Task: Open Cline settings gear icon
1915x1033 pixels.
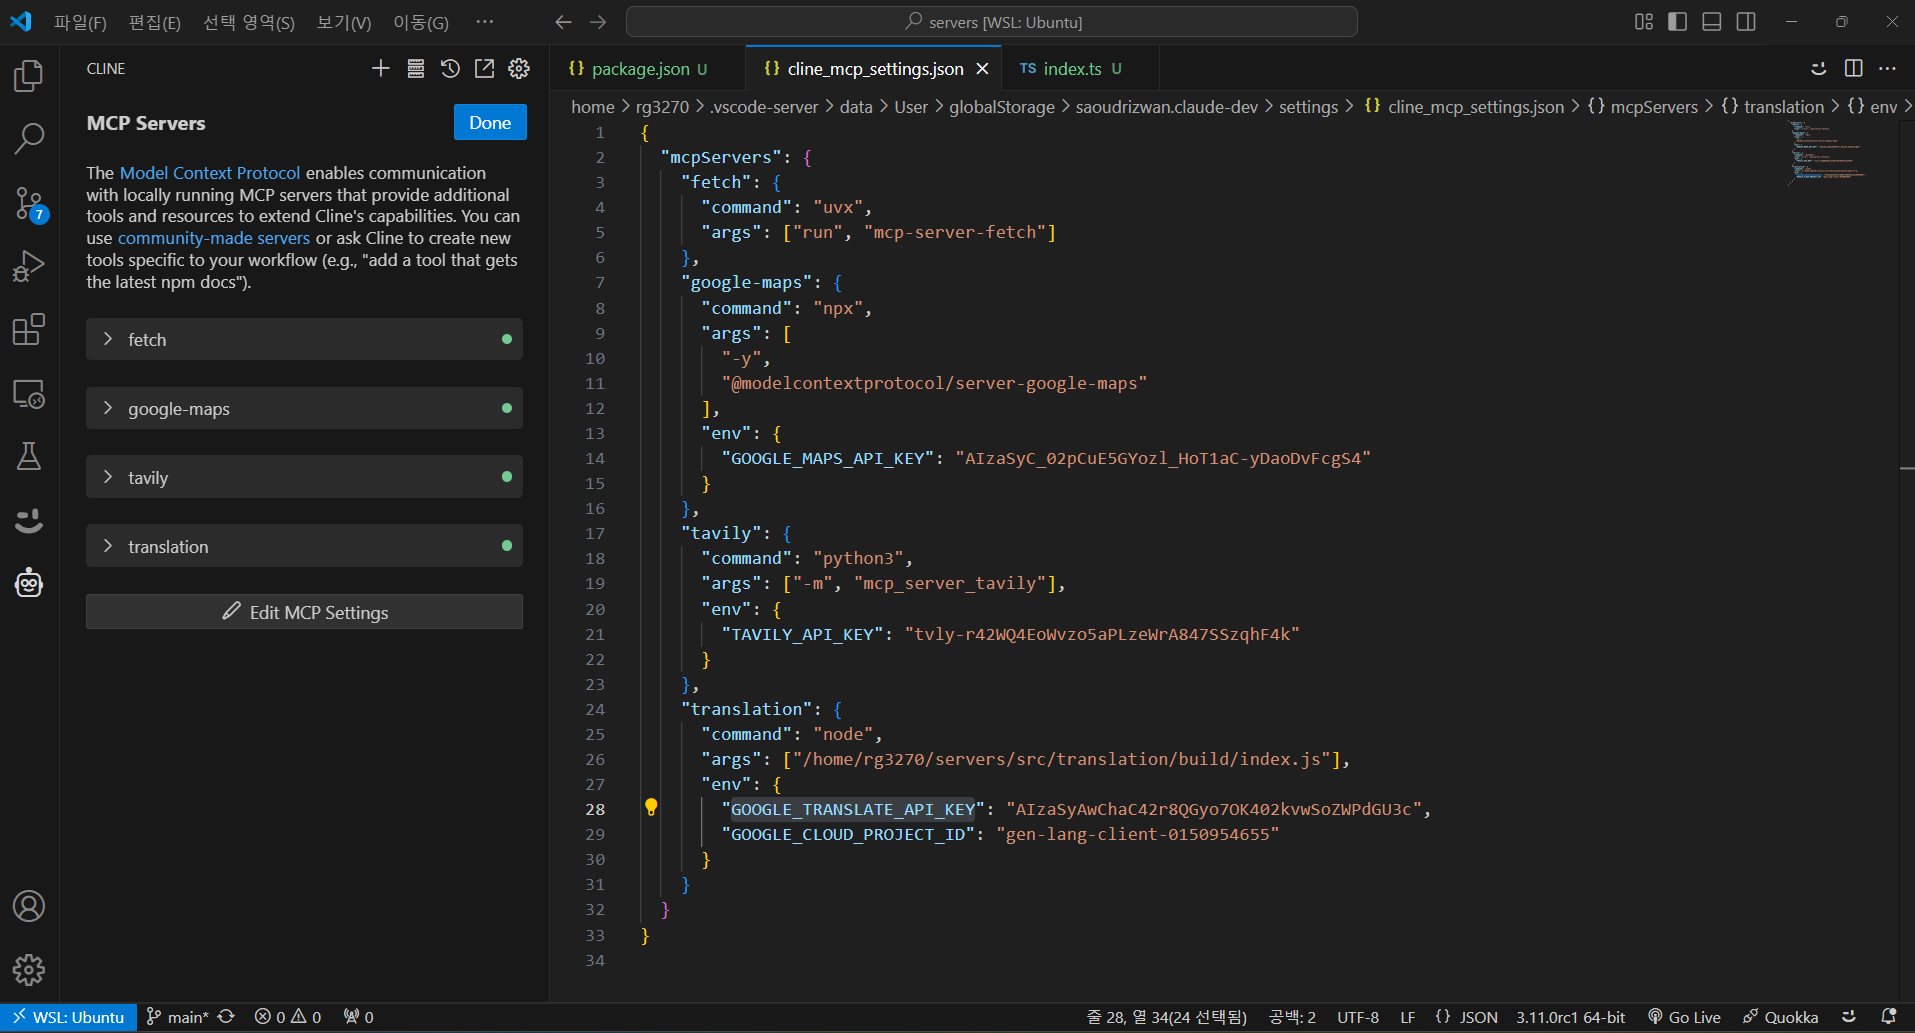Action: (519, 68)
